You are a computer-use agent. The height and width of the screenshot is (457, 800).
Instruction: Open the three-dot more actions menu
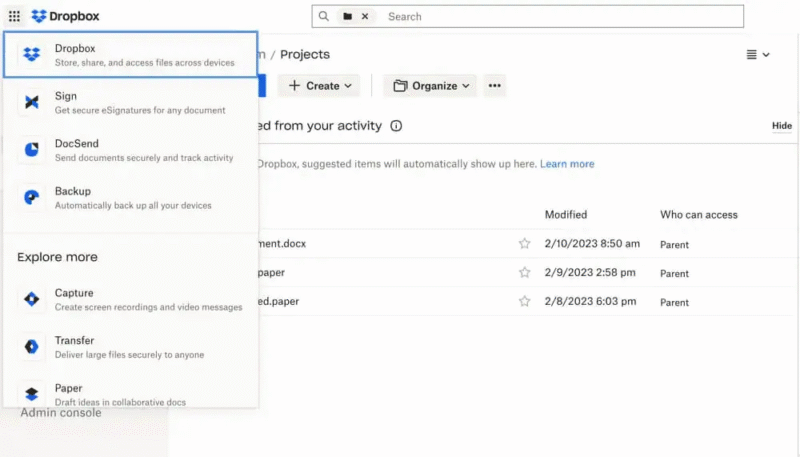[x=494, y=86]
